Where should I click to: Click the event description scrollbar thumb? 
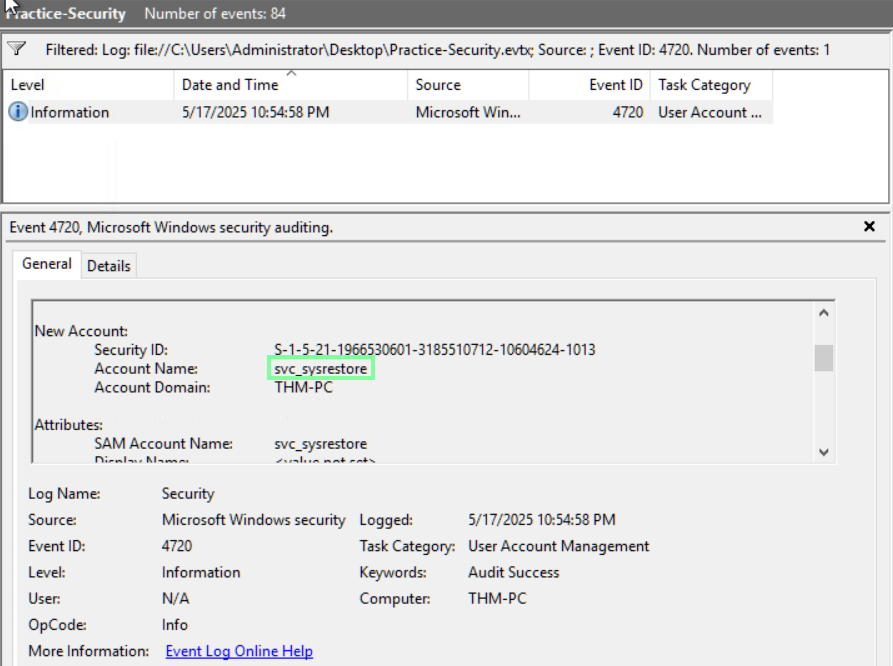coord(823,357)
